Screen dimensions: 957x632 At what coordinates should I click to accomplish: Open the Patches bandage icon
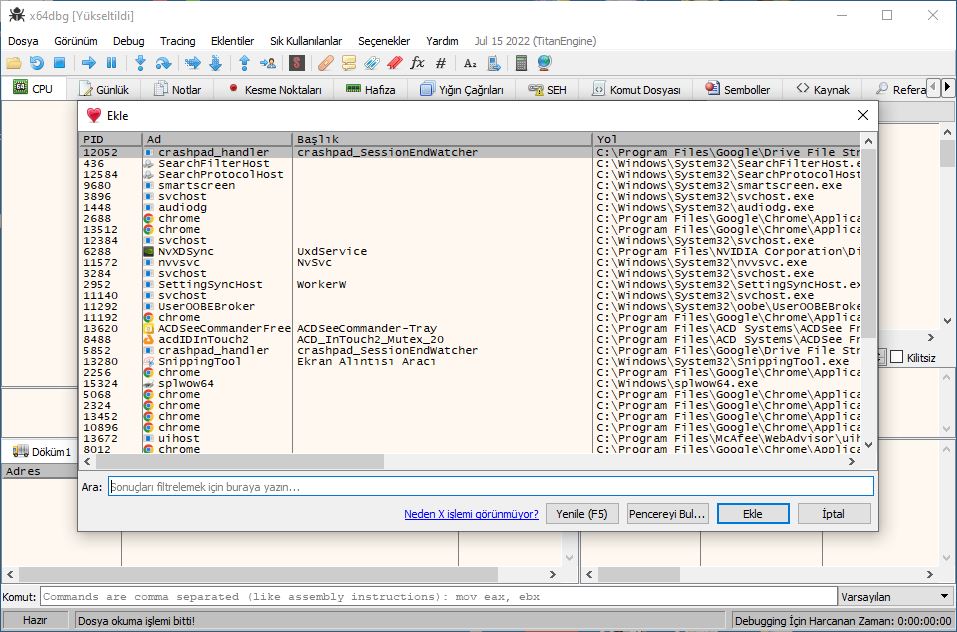326,63
